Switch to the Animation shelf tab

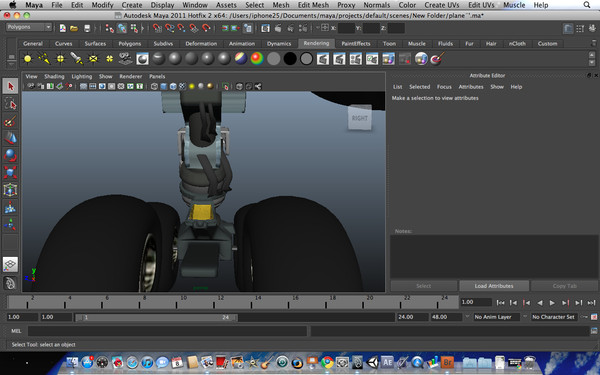242,44
